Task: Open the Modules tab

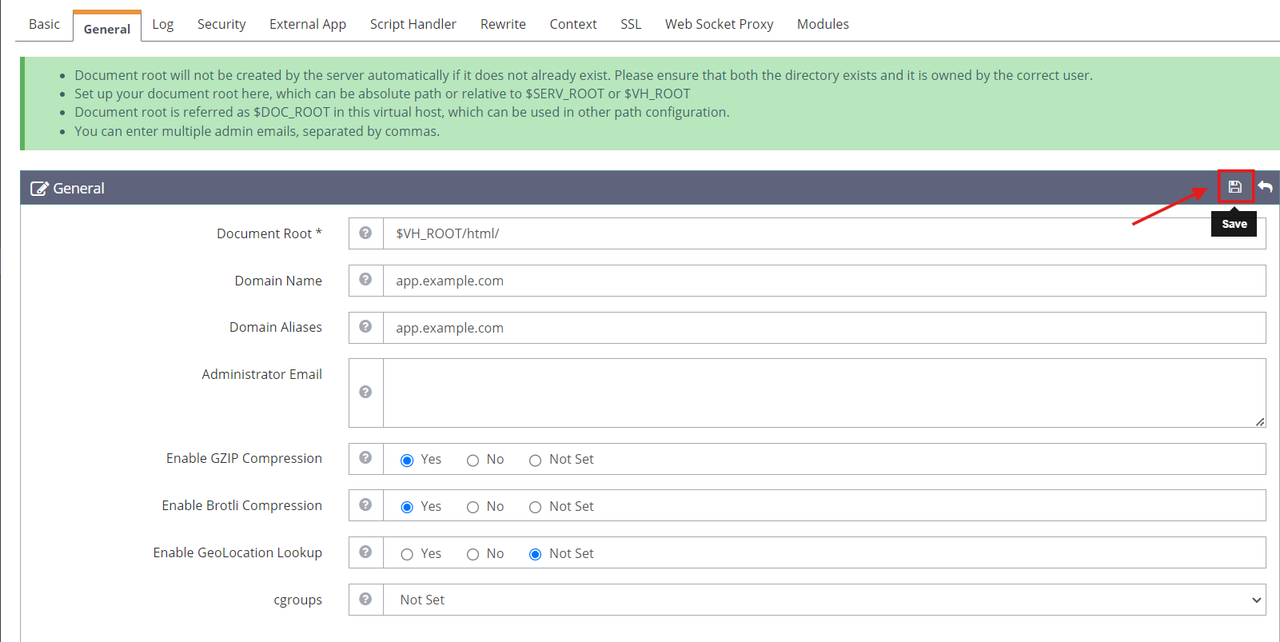Action: point(823,24)
